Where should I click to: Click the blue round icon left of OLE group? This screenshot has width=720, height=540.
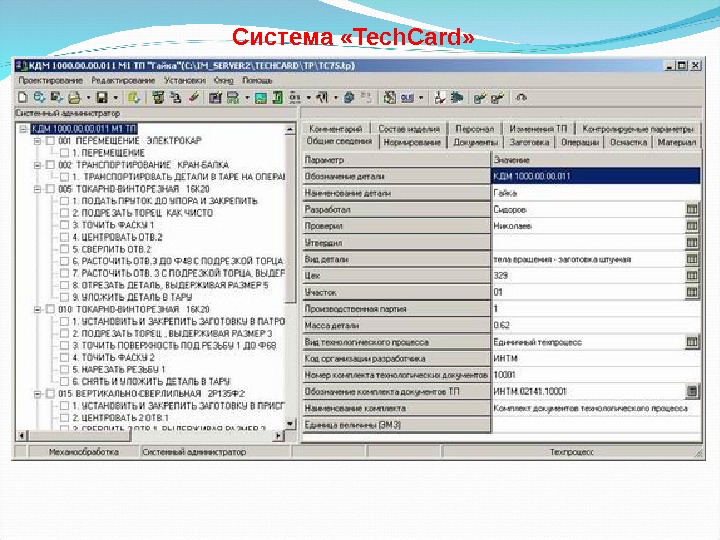tap(349, 97)
